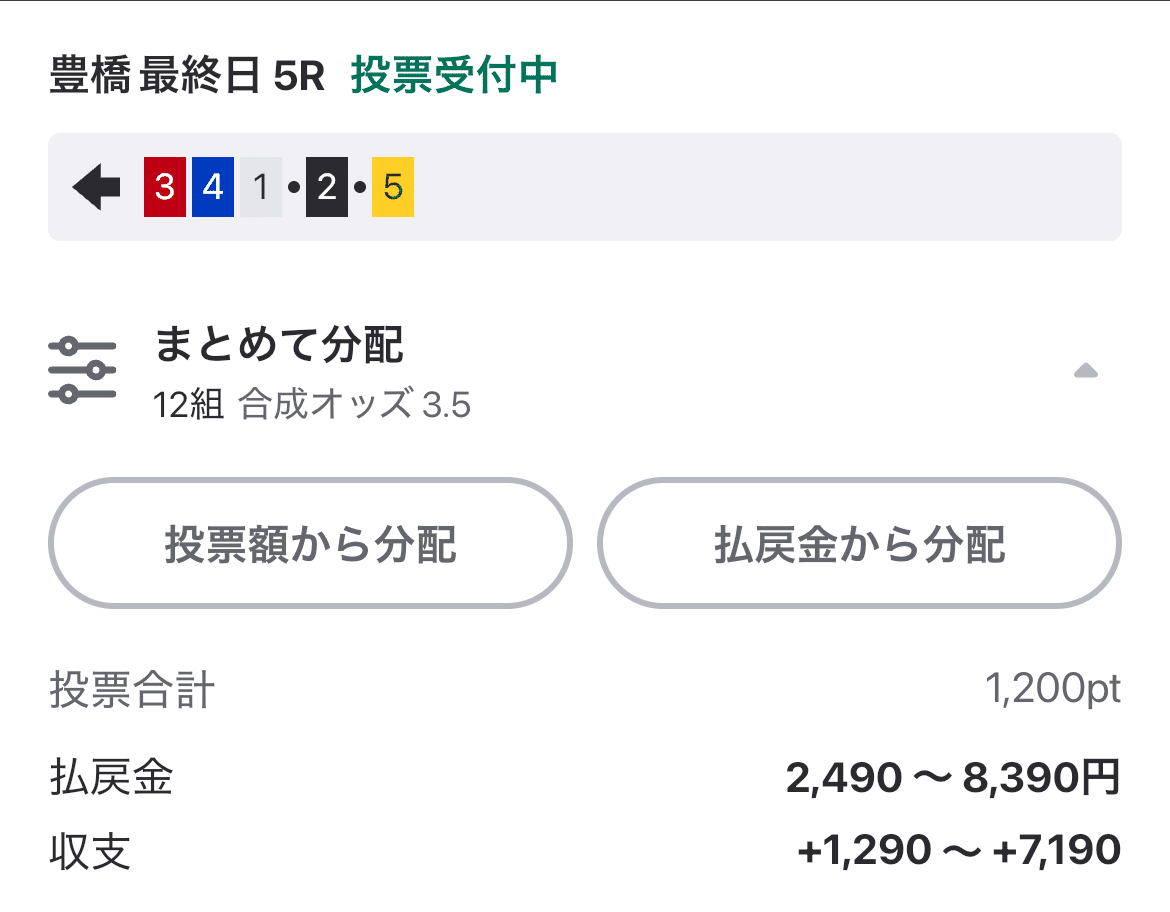The height and width of the screenshot is (912, 1170).
Task: Tap the 投票受付中 status indicator
Action: coord(455,74)
